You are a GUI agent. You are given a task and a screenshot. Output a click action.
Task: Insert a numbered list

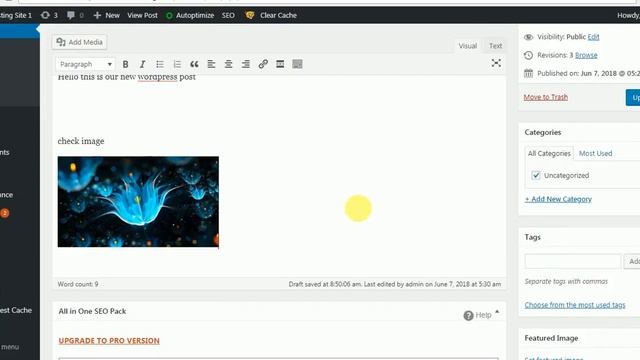[x=177, y=64]
